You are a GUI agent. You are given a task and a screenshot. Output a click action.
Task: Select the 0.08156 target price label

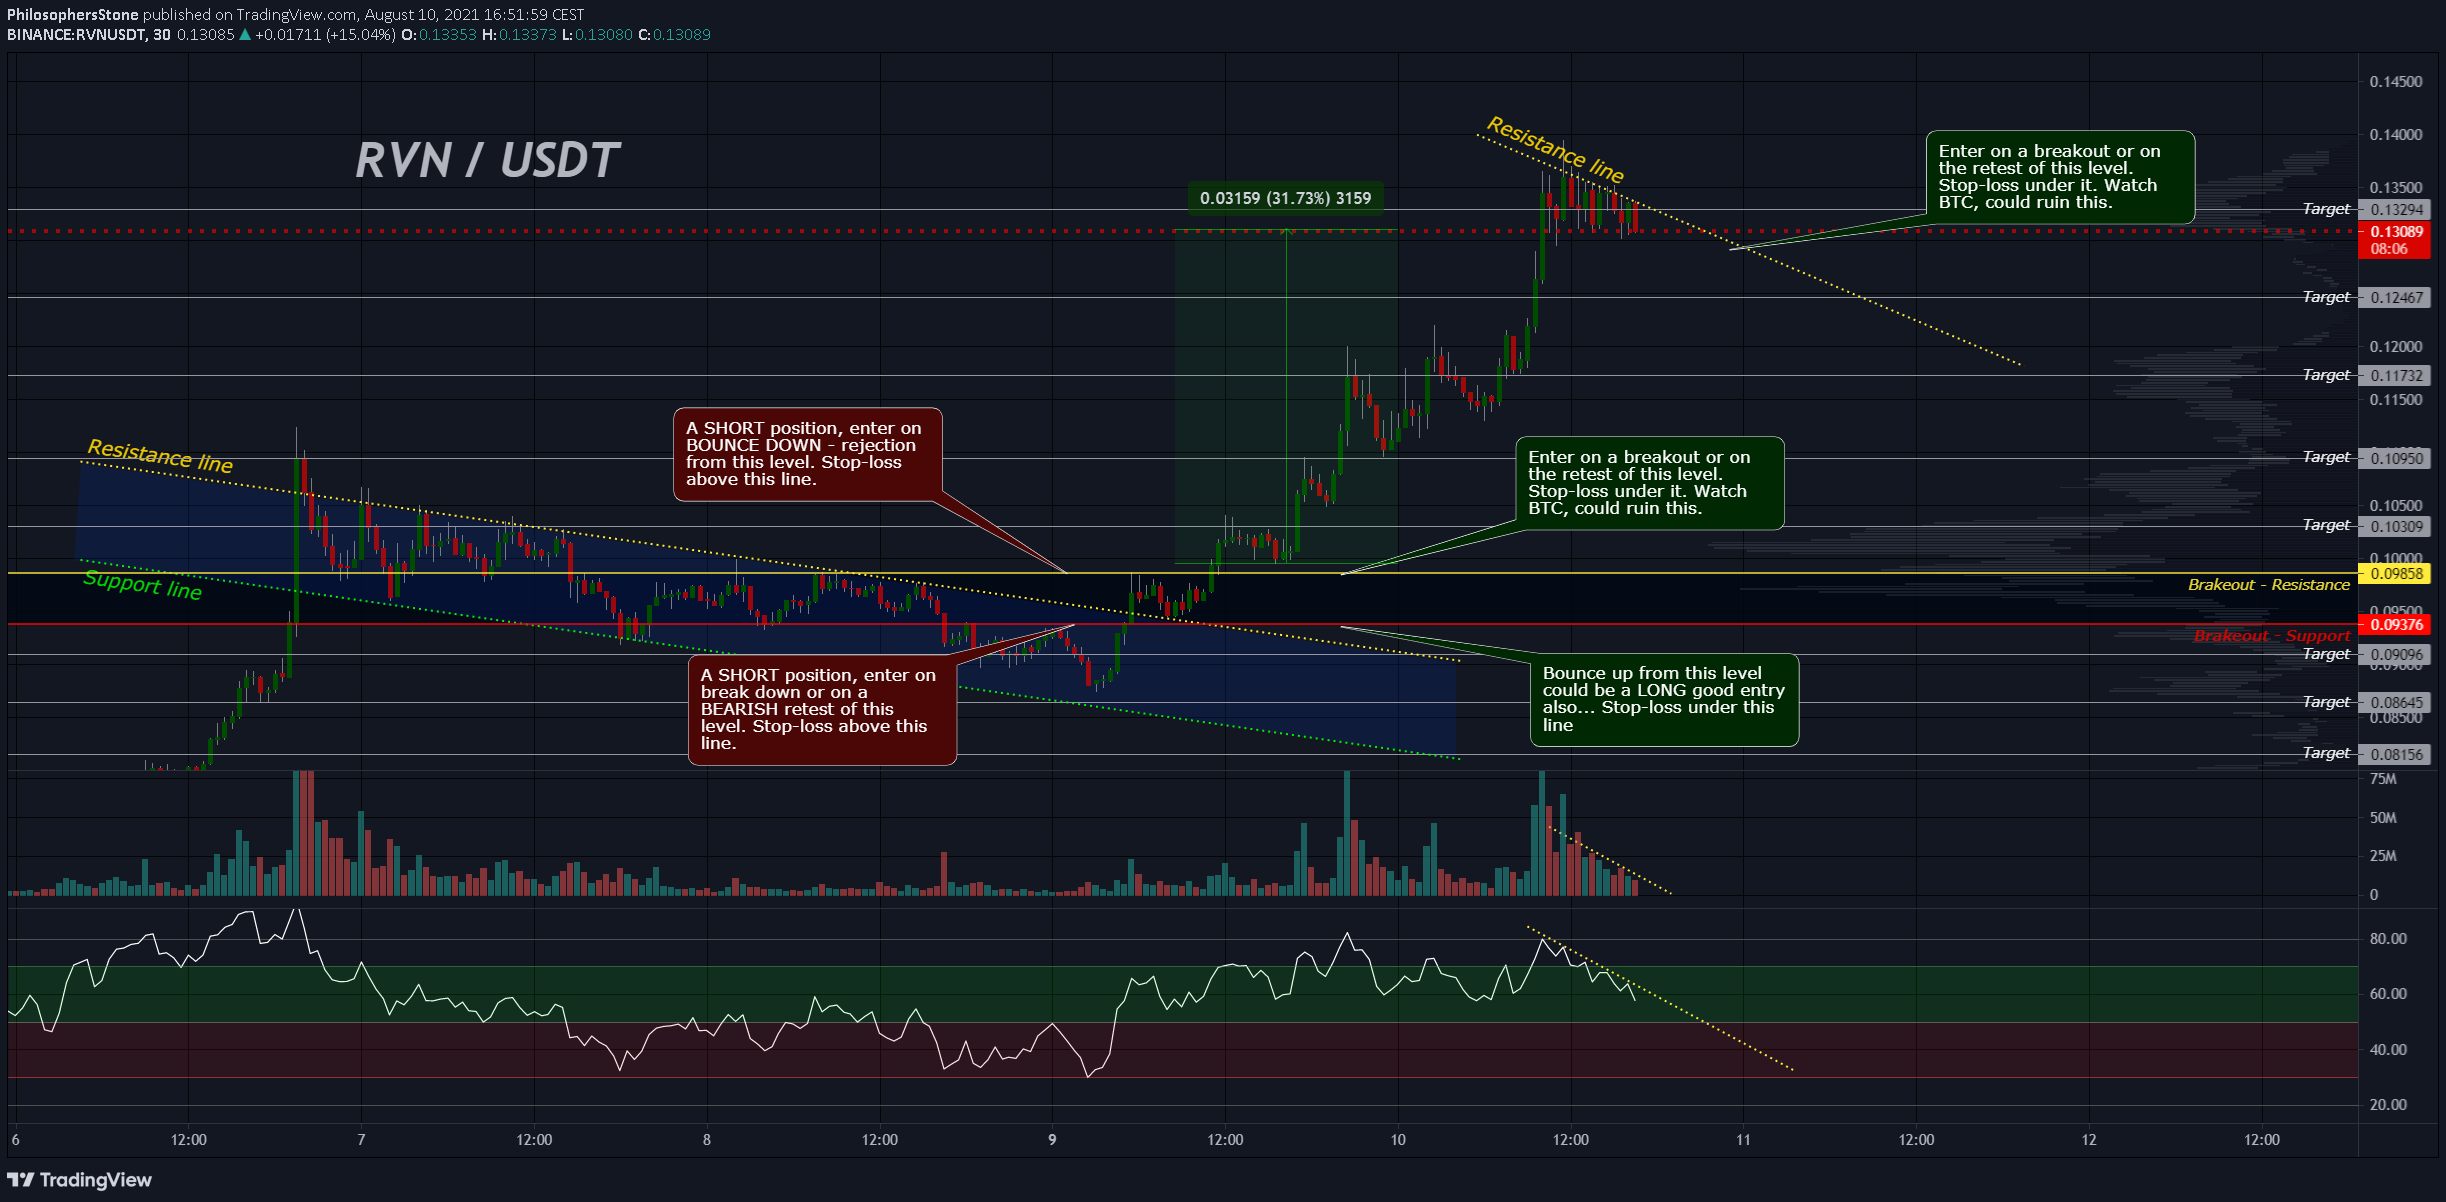pyautogui.click(x=2394, y=755)
